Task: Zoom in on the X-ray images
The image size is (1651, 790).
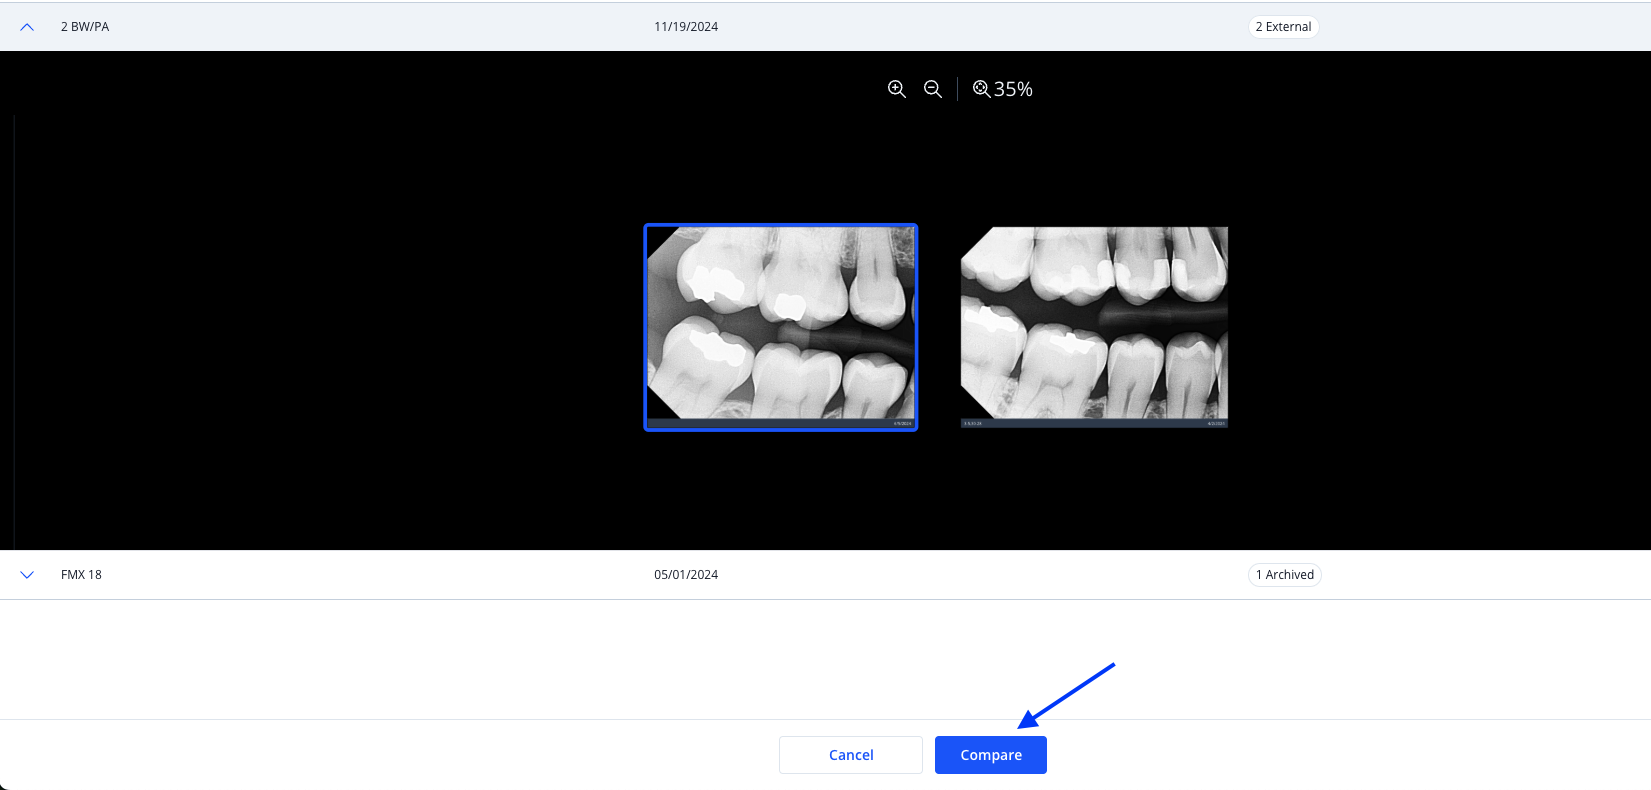Action: [x=897, y=89]
